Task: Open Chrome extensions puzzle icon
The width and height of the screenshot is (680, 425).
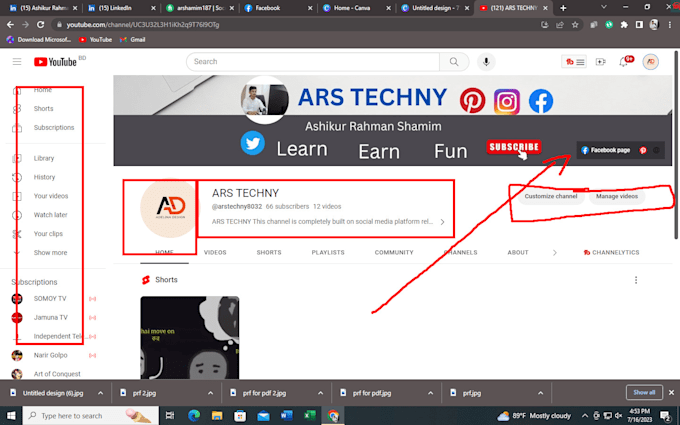Action: pos(624,25)
